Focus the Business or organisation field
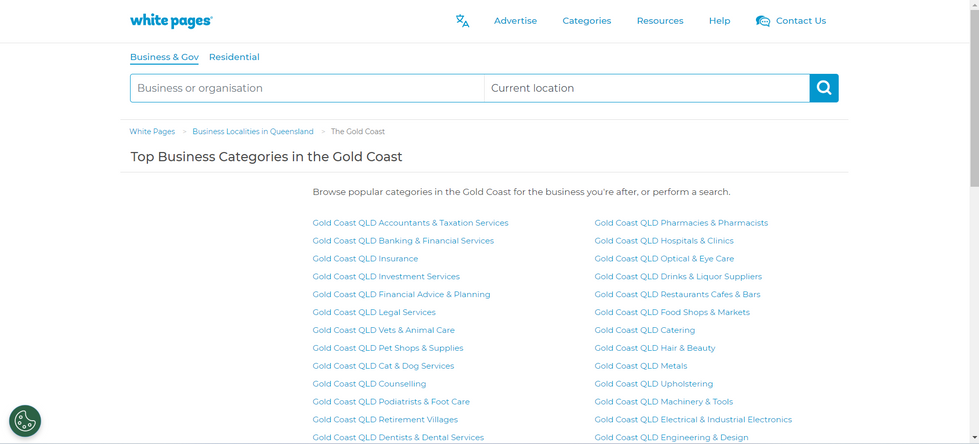The width and height of the screenshot is (979, 444). point(307,88)
